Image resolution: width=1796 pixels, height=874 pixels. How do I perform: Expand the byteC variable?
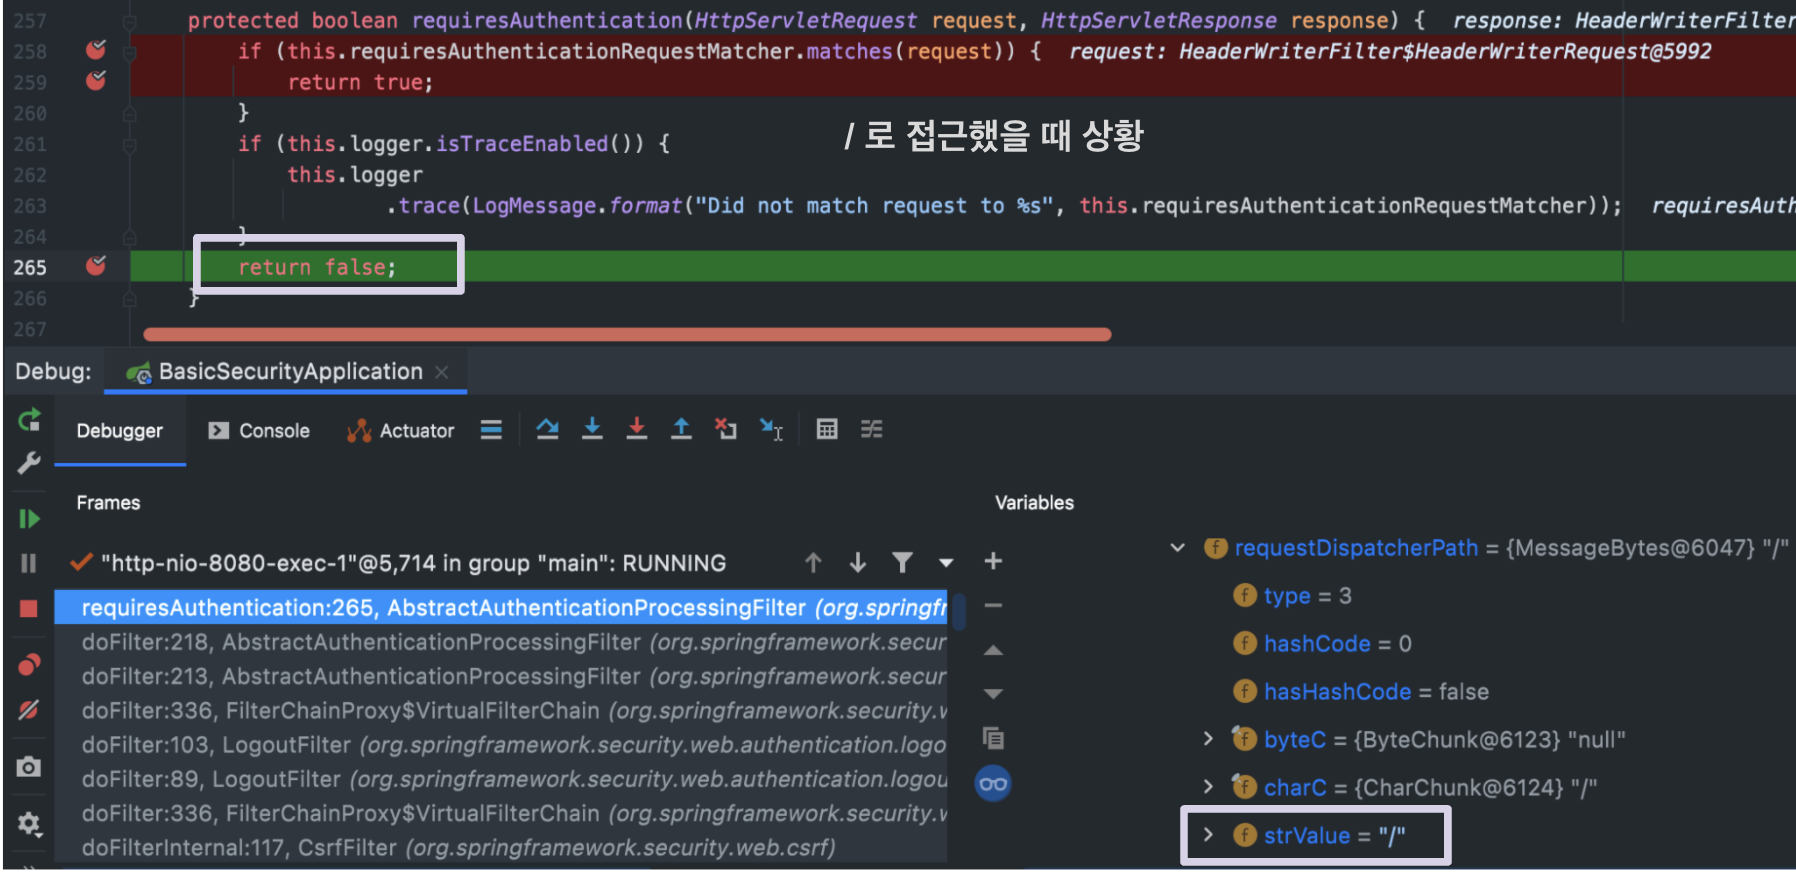tap(1208, 739)
